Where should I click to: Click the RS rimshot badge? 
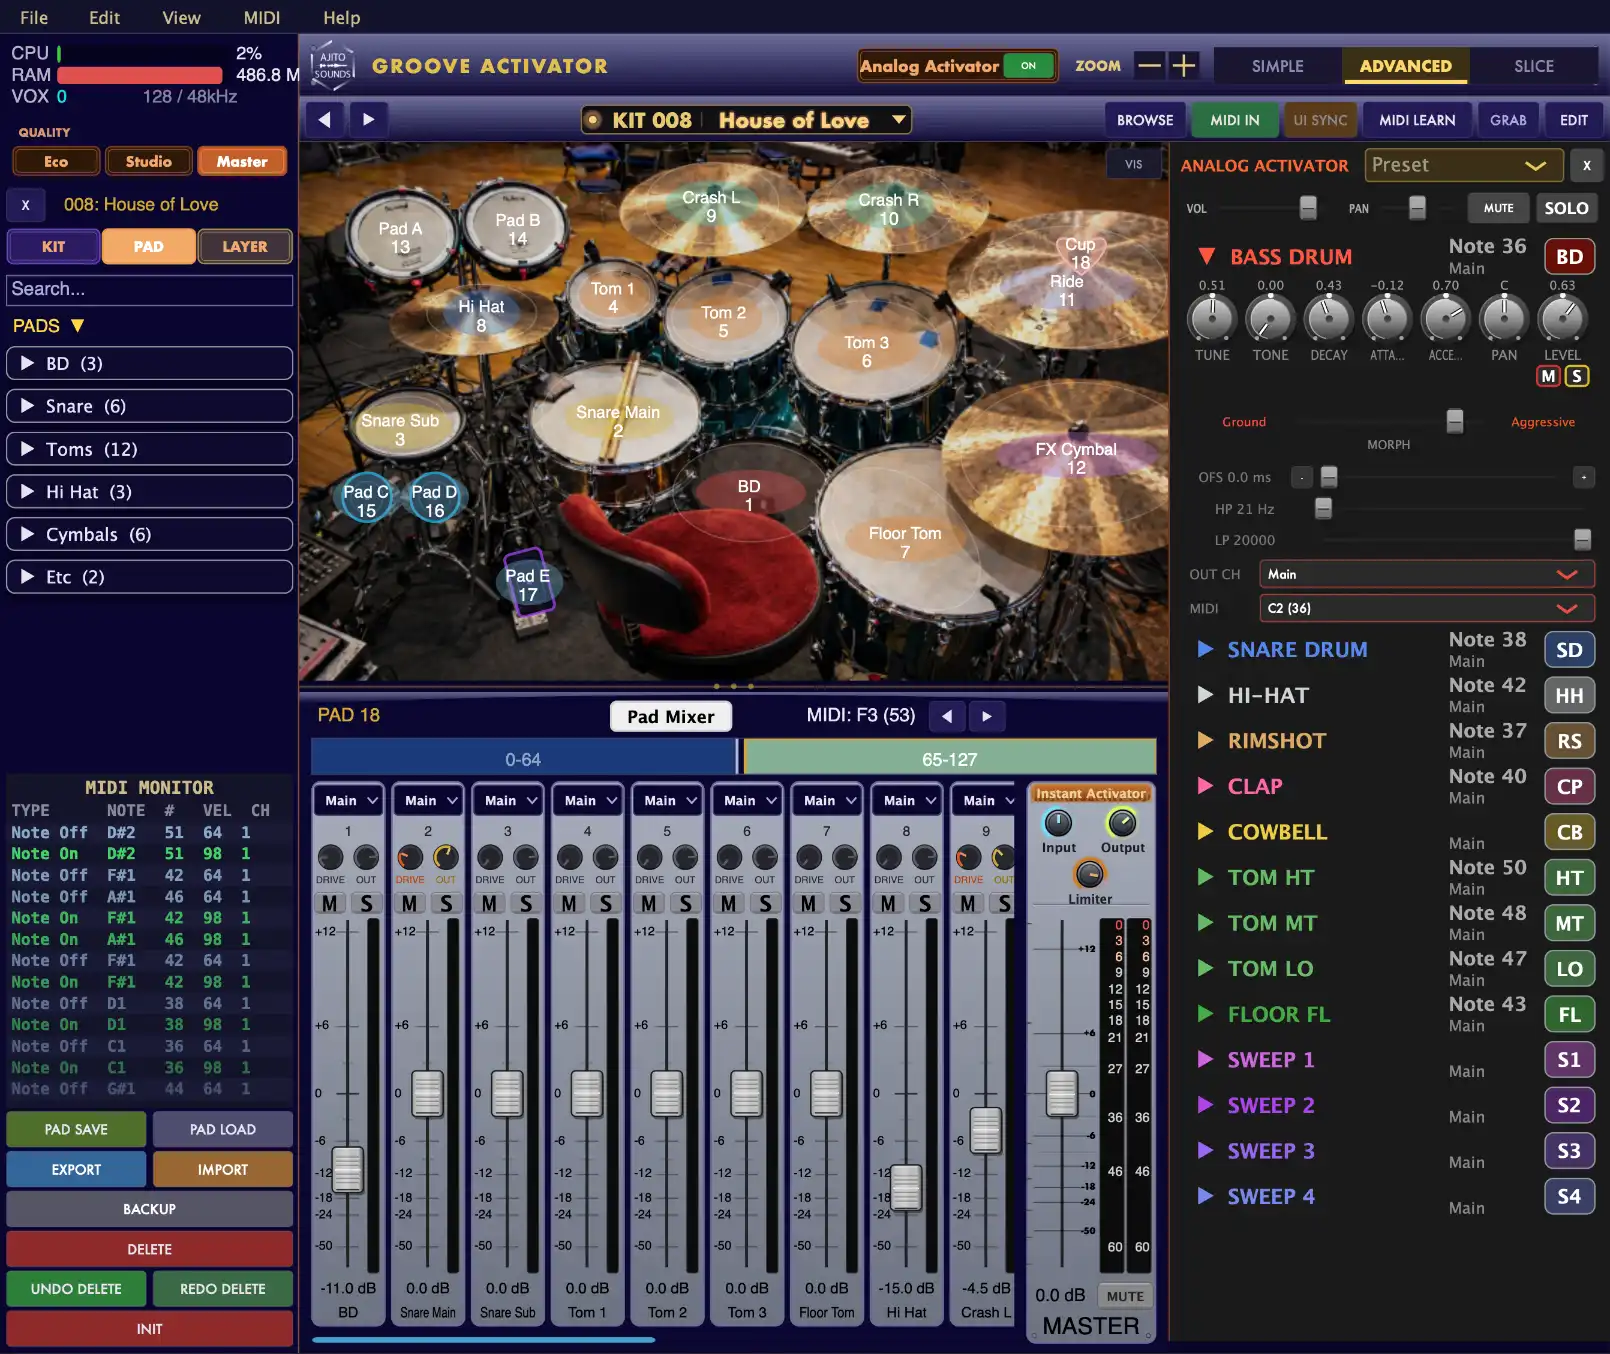[x=1569, y=741]
